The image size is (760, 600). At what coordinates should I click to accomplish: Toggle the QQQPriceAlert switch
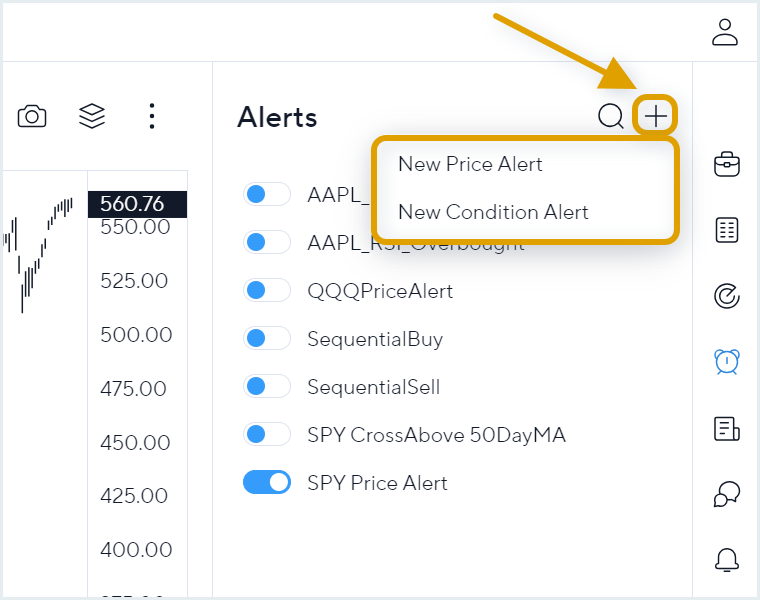click(267, 290)
